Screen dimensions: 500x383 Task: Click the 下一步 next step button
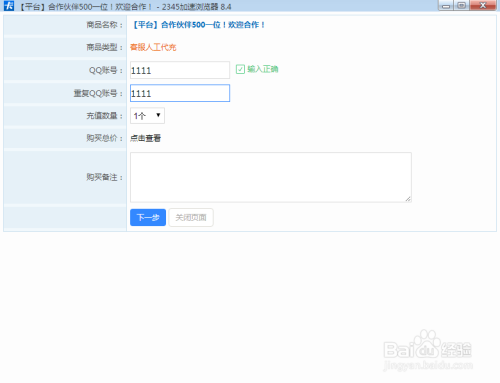pos(148,217)
